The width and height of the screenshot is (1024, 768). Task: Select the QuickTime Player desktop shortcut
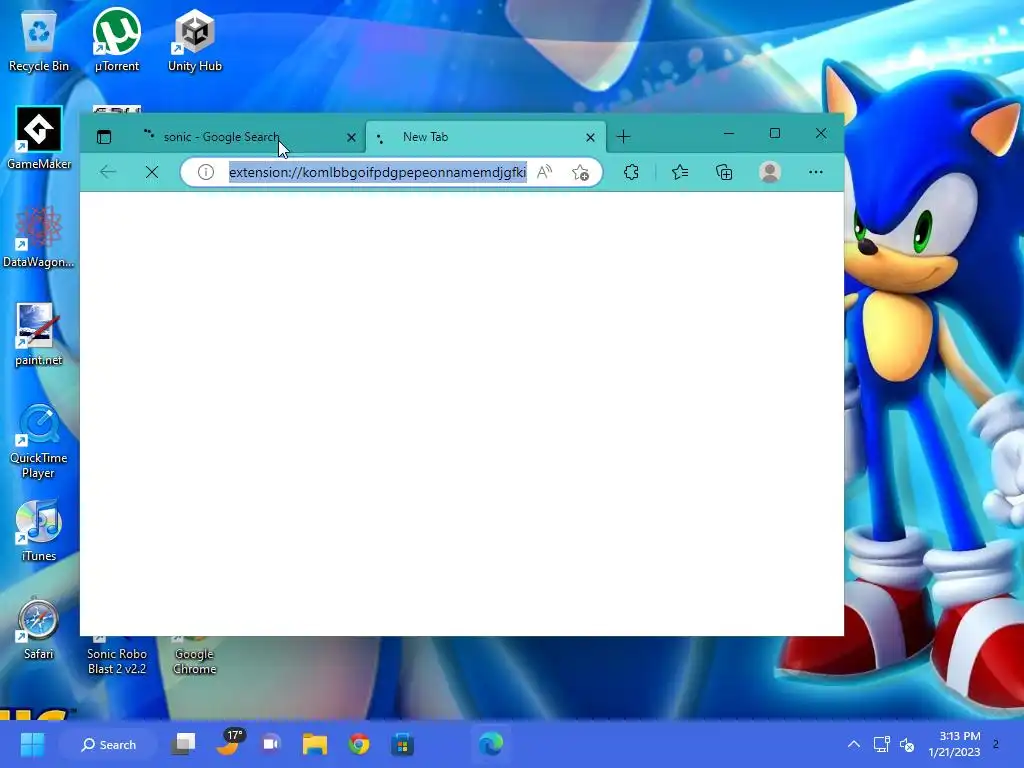(x=39, y=441)
